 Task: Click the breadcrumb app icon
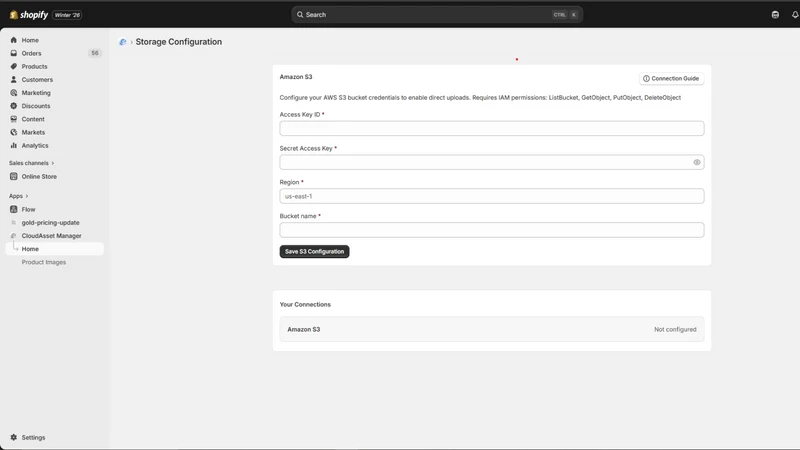[122, 42]
